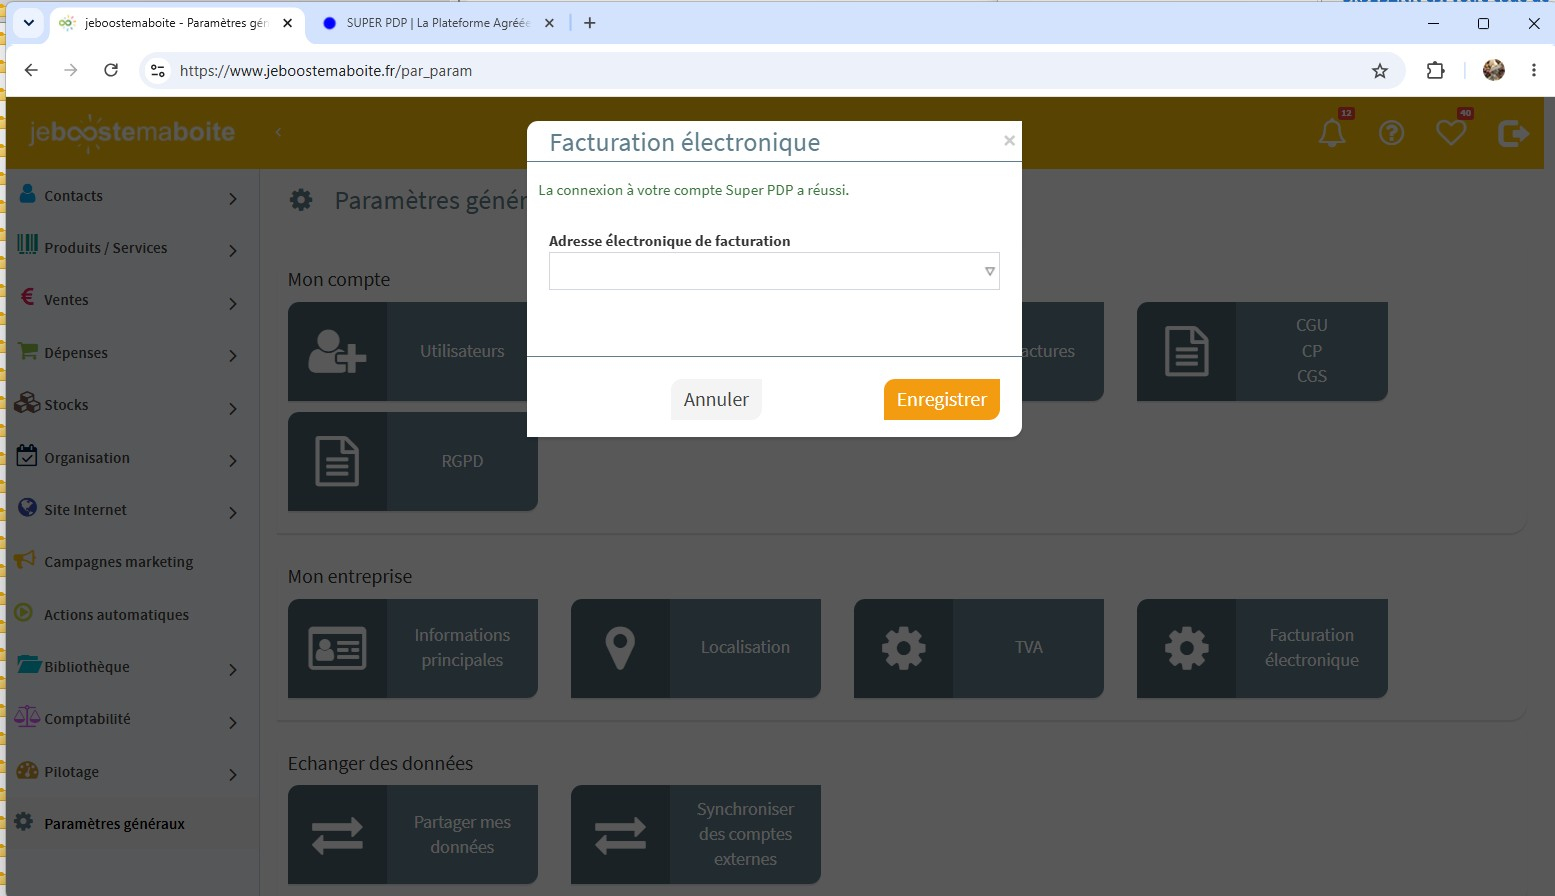
Task: Expand the Contacts submenu arrow
Action: pyautogui.click(x=233, y=198)
